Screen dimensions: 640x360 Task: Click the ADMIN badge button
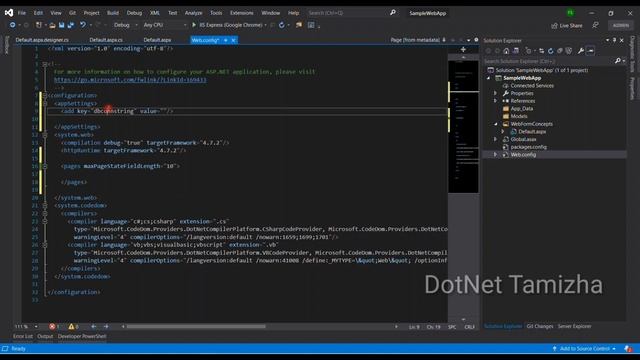[621, 25]
